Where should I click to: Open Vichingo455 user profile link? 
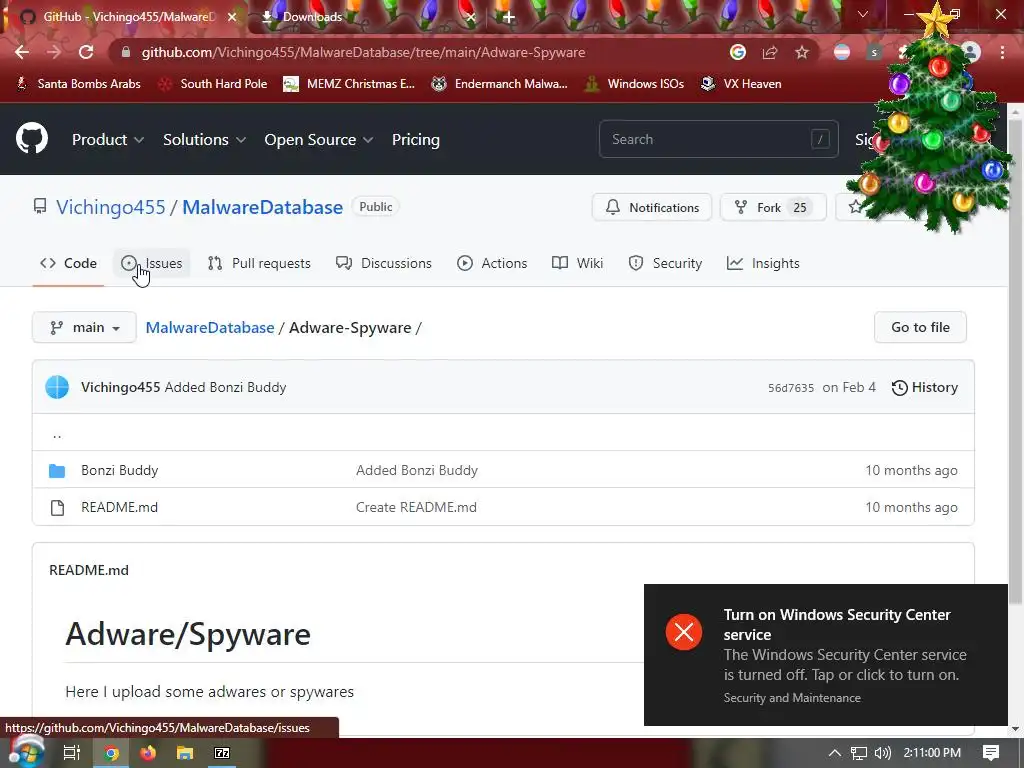pyautogui.click(x=110, y=207)
